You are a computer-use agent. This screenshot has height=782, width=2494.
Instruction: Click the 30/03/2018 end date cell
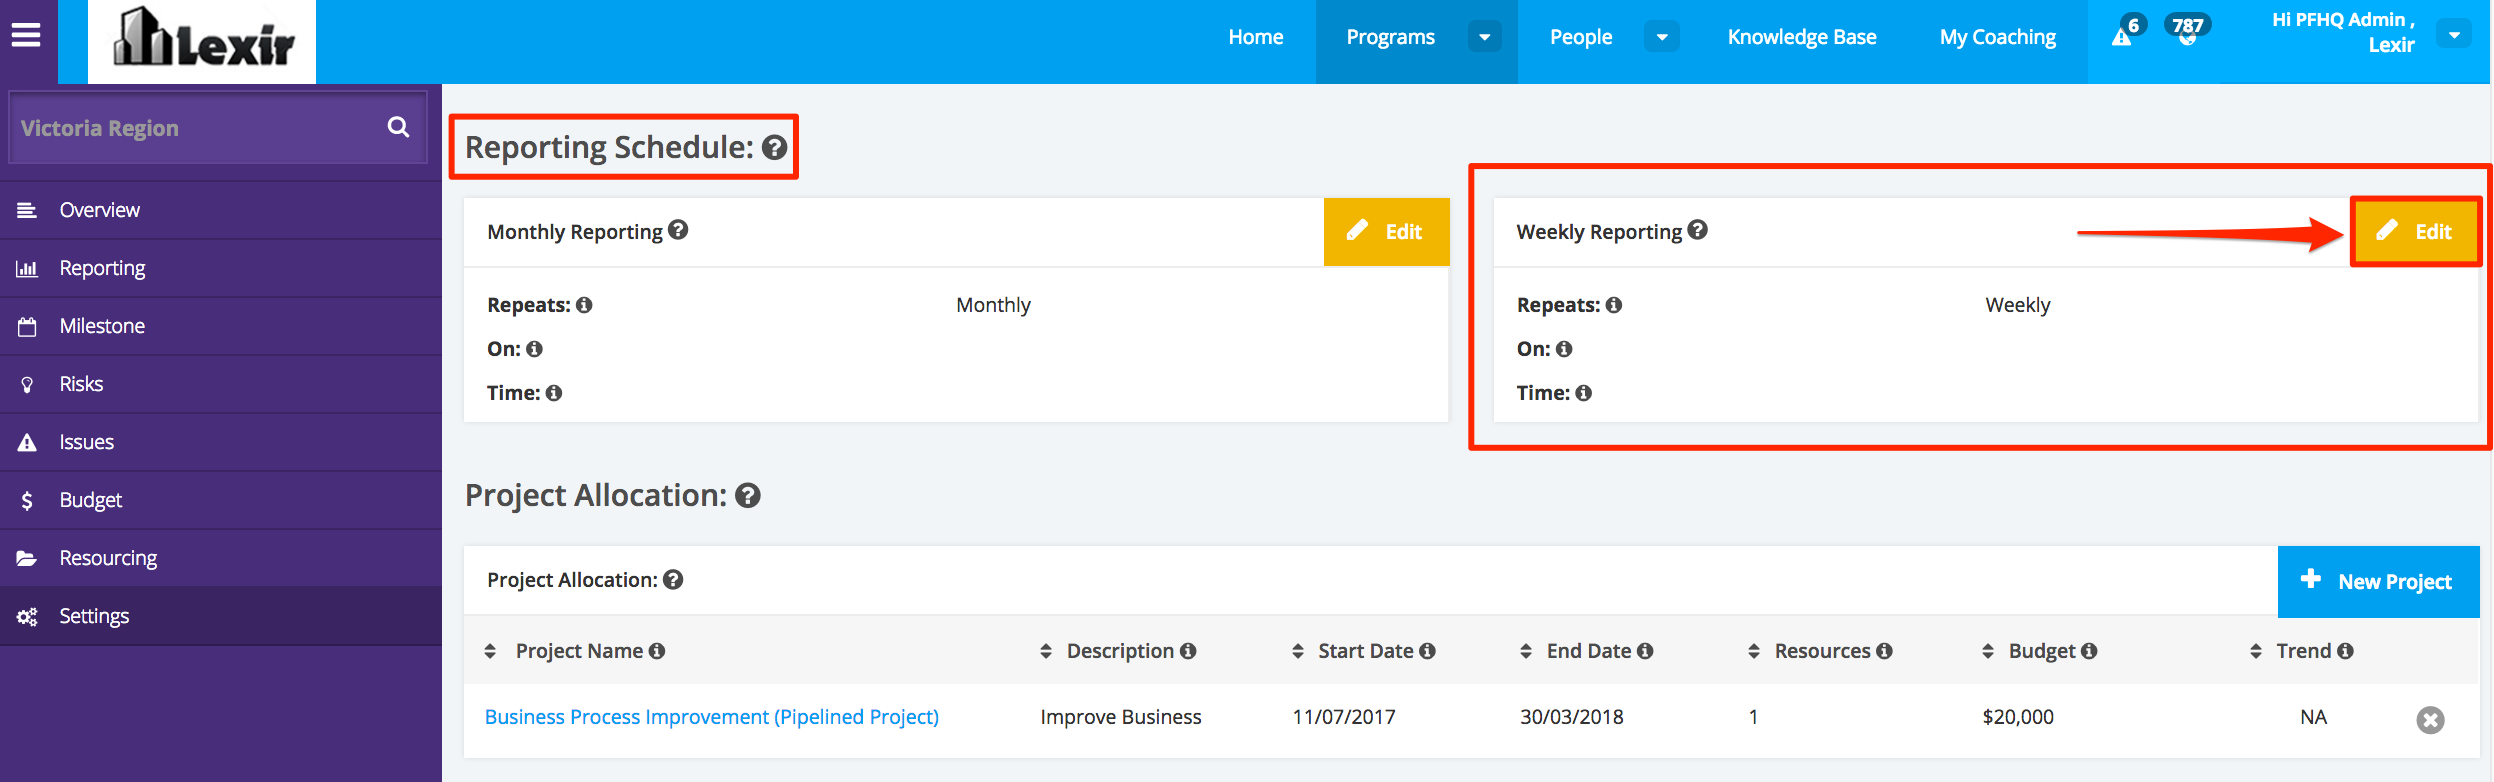1572,717
